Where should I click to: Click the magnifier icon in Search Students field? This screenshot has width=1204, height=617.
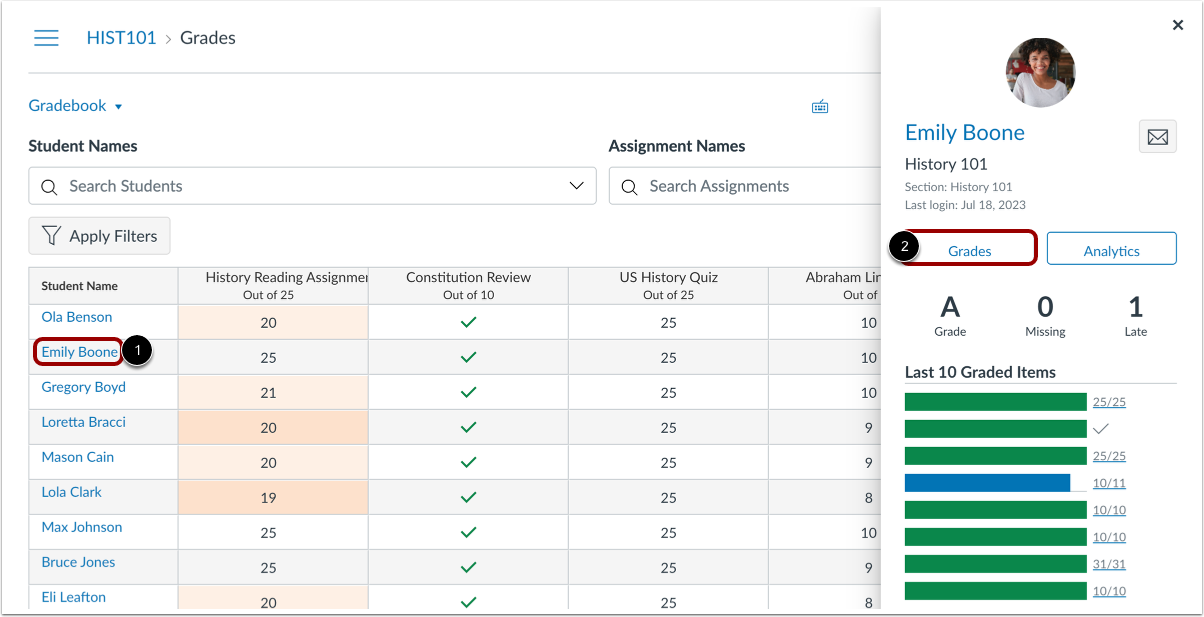pyautogui.click(x=48, y=186)
